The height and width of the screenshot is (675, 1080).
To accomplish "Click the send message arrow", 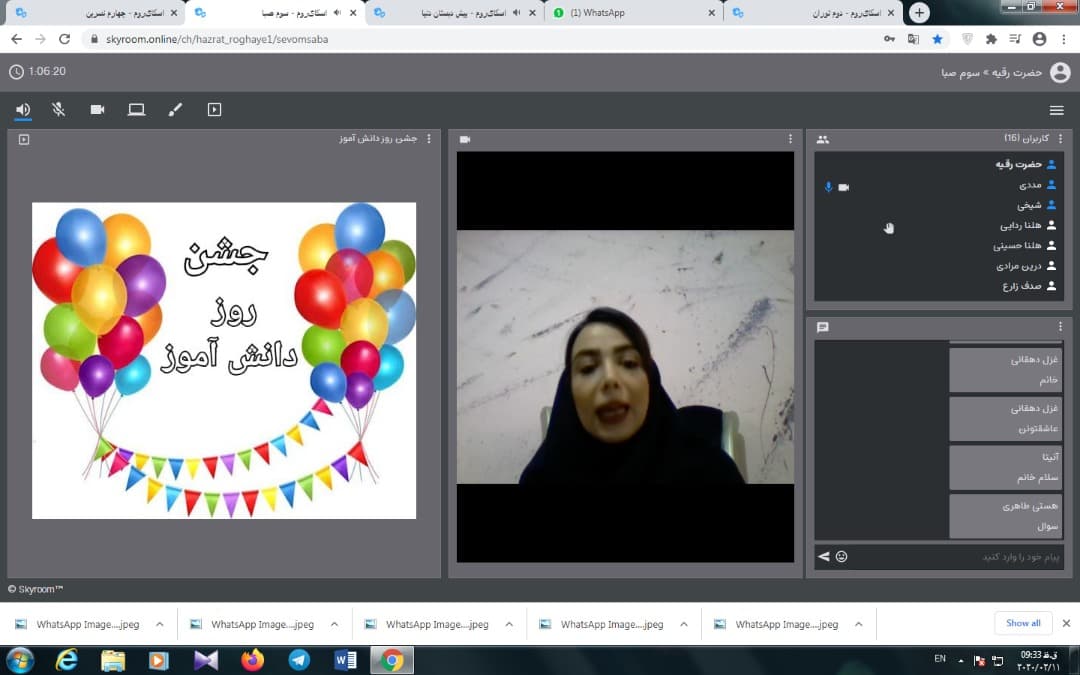I will 824,556.
